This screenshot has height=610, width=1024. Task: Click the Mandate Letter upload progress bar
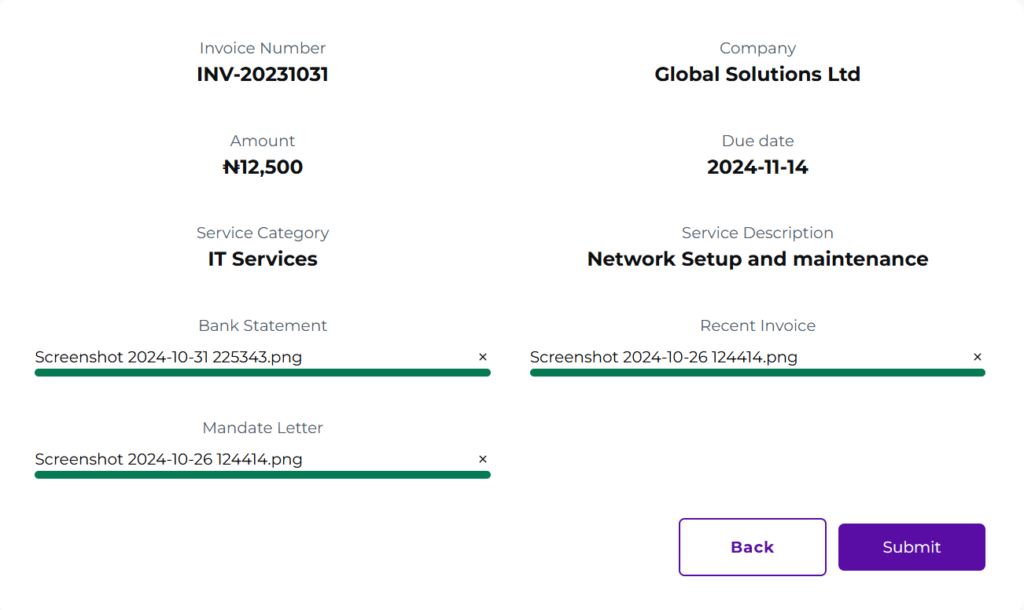262,475
